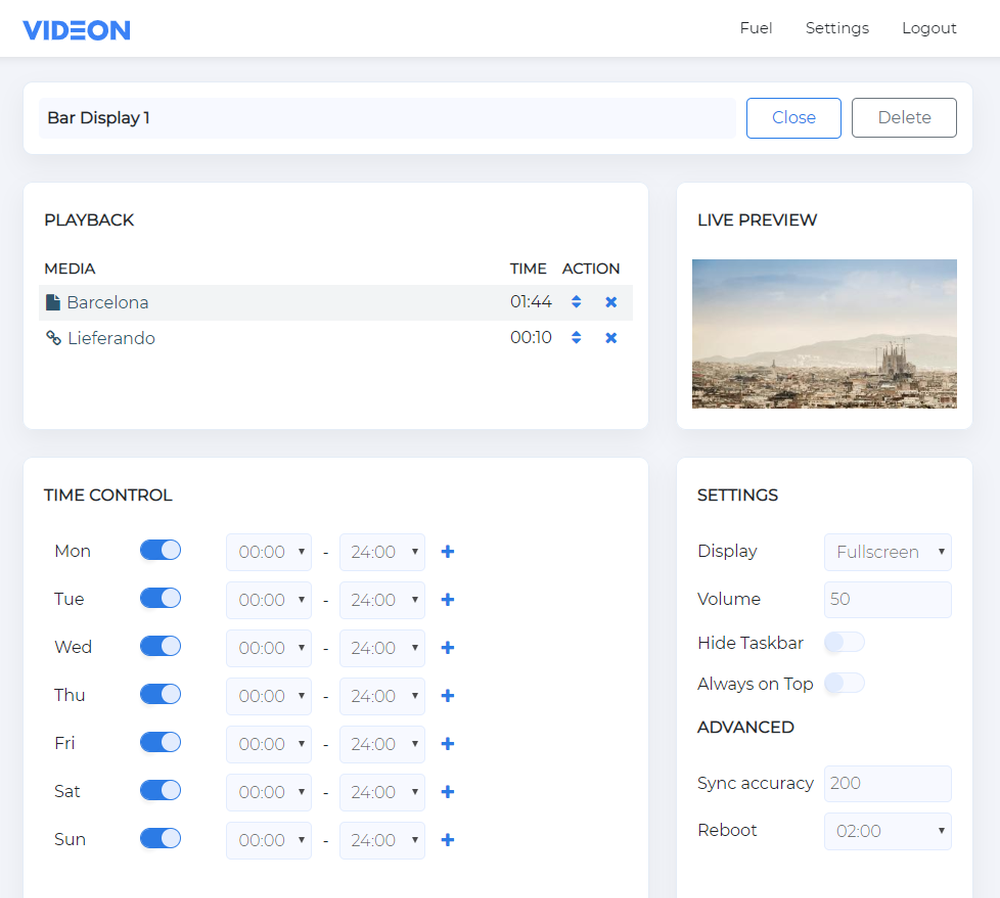The width and height of the screenshot is (1000, 898).
Task: Disable the Thu schedule toggle
Action: pyautogui.click(x=161, y=694)
